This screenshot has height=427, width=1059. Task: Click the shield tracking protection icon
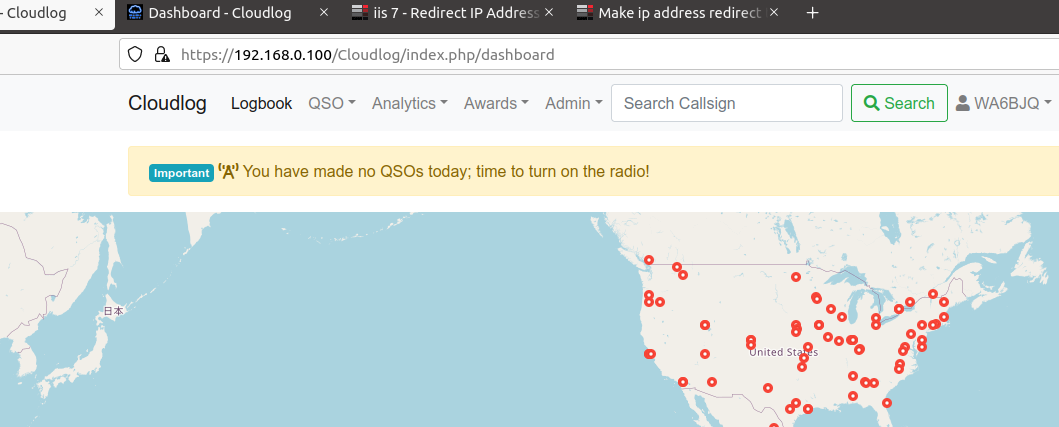(x=135, y=54)
